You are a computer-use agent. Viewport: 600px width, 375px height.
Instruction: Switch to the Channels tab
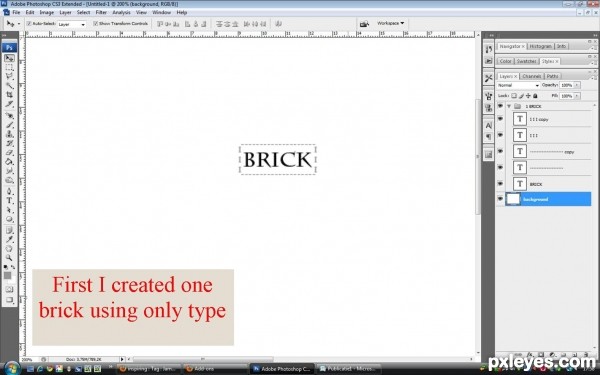click(x=532, y=76)
